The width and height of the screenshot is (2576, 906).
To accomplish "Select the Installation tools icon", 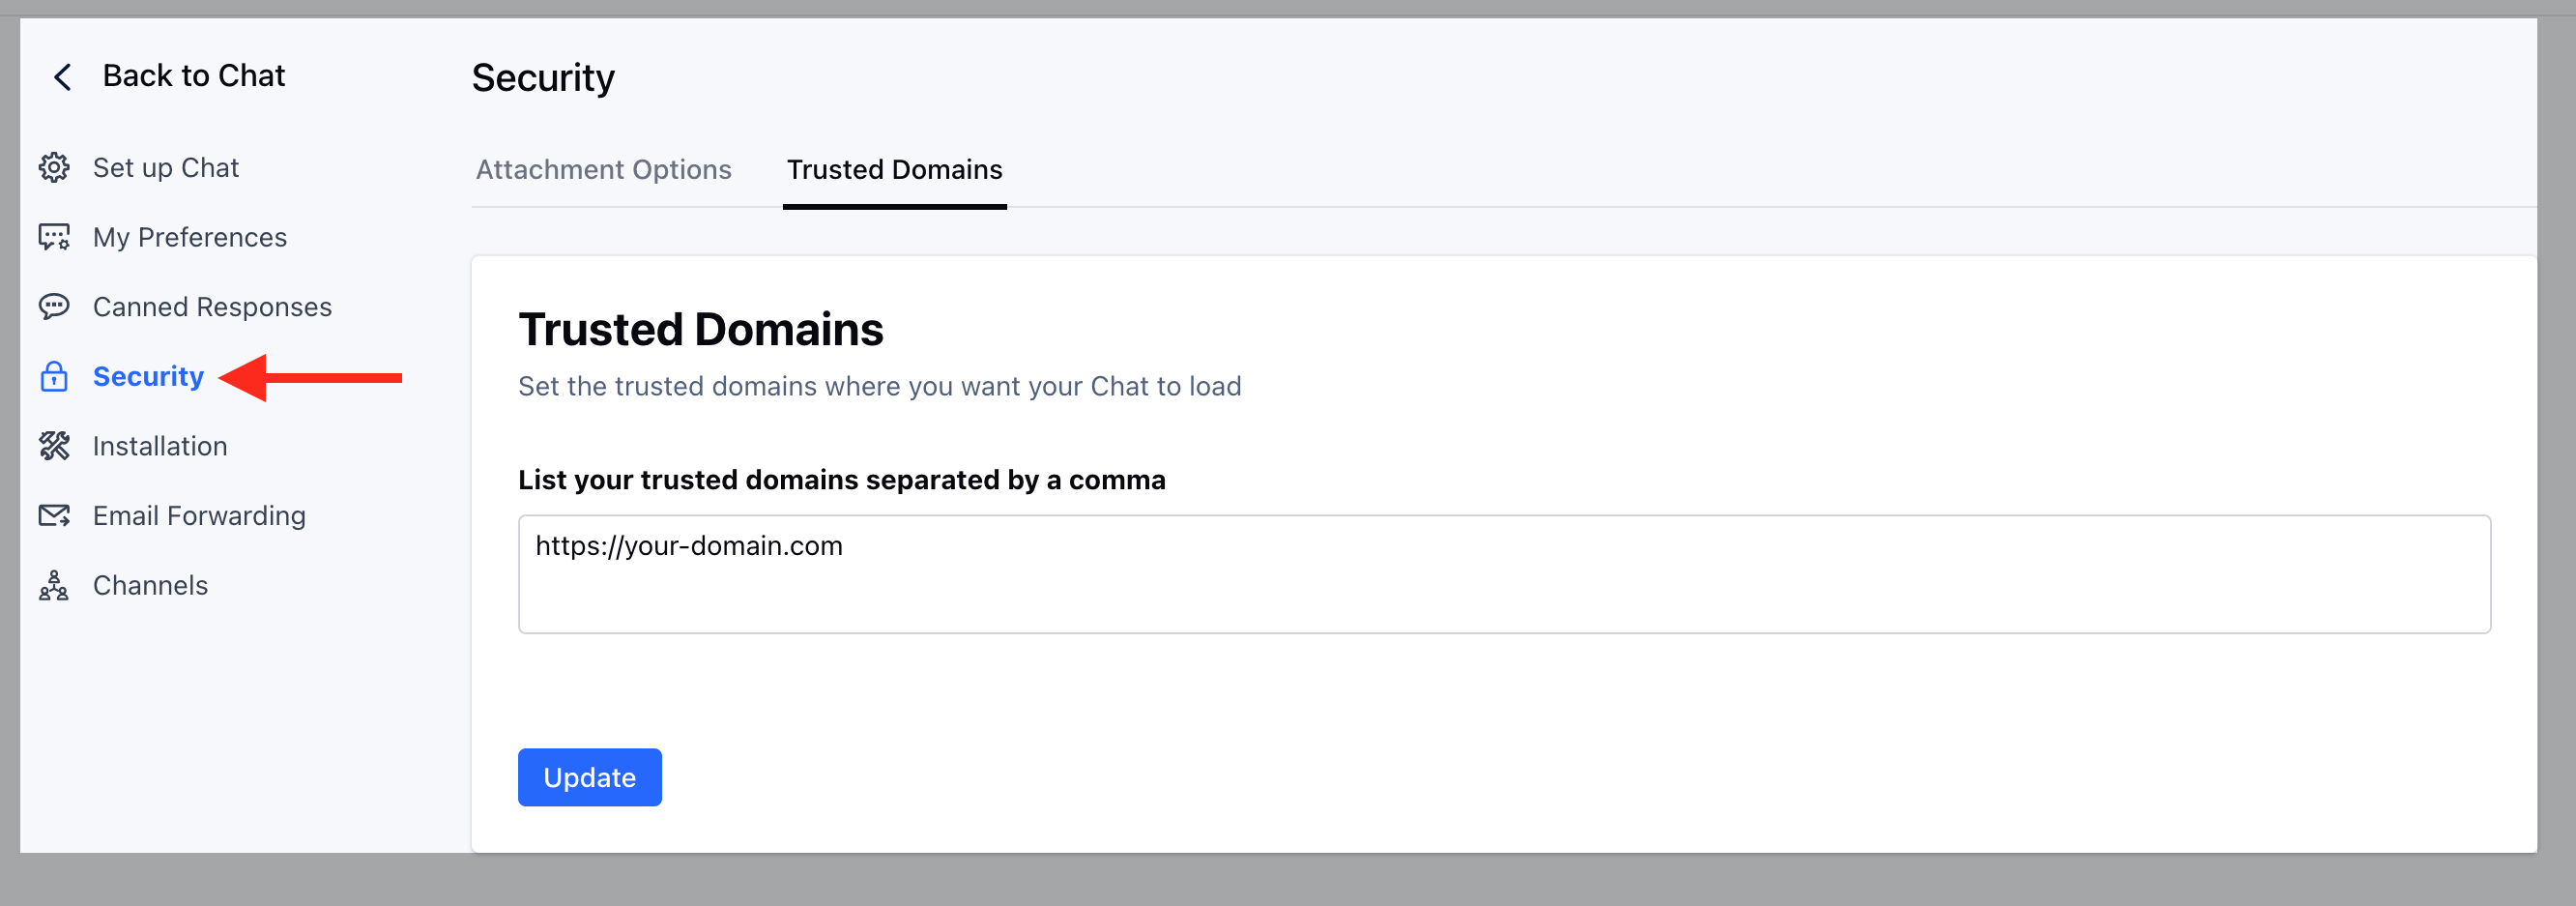I will point(54,446).
